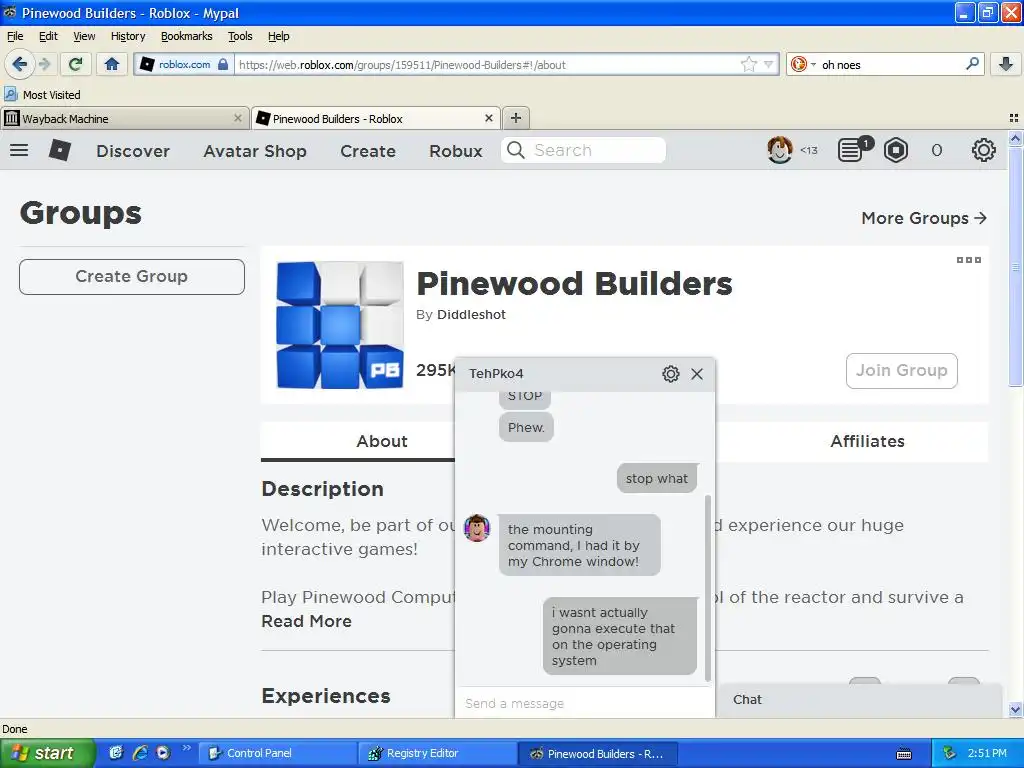Screen dimensions: 1024x768
Task: Launch Internet Explorer quick launch icon
Action: tap(140, 753)
